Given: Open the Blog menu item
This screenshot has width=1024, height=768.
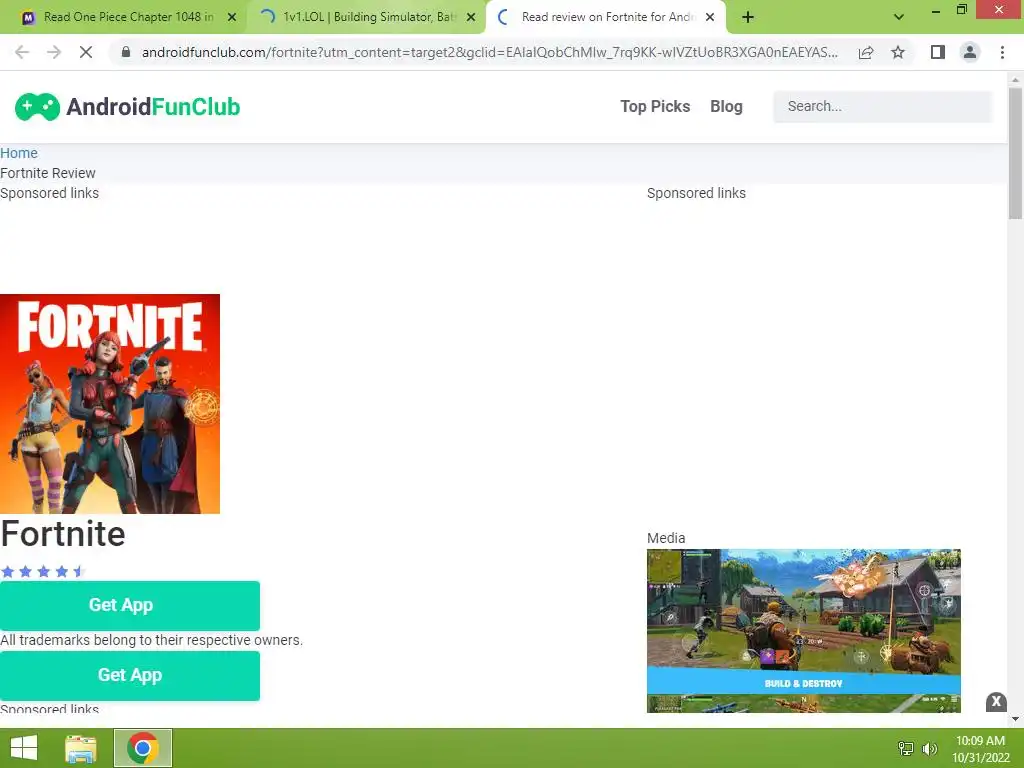Looking at the screenshot, I should pos(726,106).
